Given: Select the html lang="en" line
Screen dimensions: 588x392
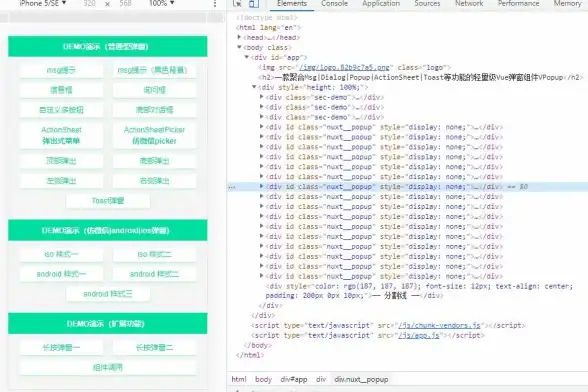Looking at the screenshot, I should pos(268,27).
